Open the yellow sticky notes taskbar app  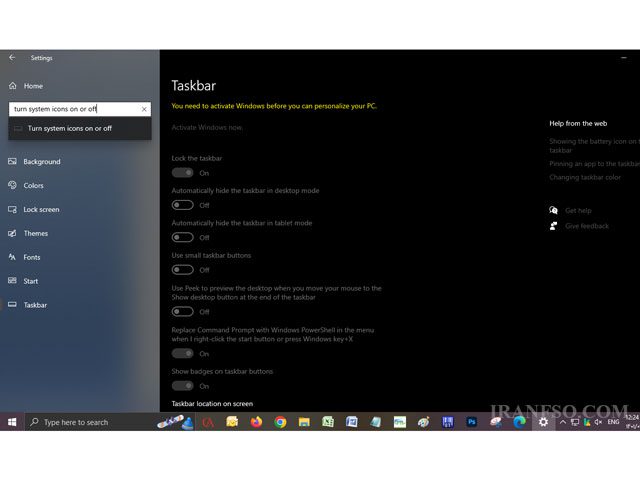pyautogui.click(x=232, y=422)
